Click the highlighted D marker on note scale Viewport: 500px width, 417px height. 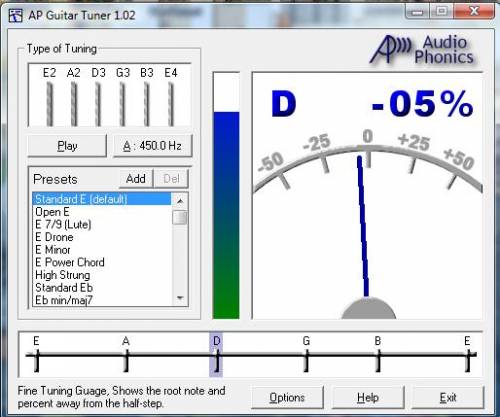pyautogui.click(x=216, y=355)
